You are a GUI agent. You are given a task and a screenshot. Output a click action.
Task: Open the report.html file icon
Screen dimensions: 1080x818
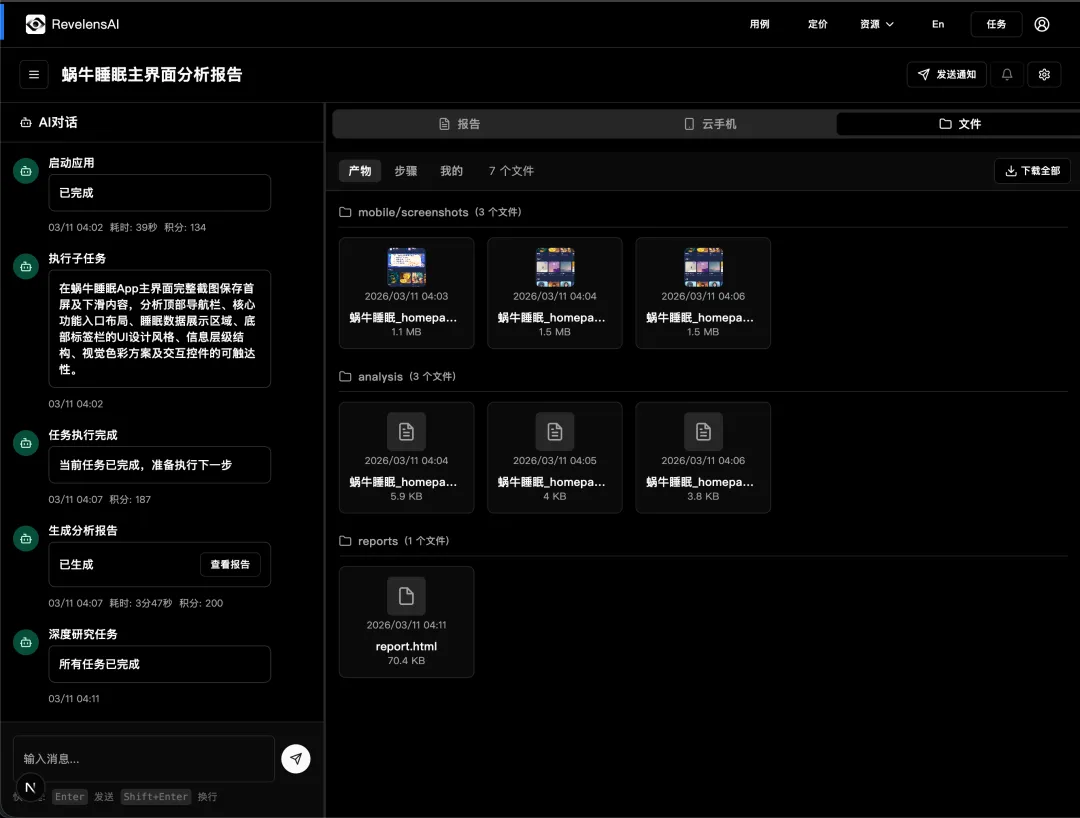click(406, 596)
